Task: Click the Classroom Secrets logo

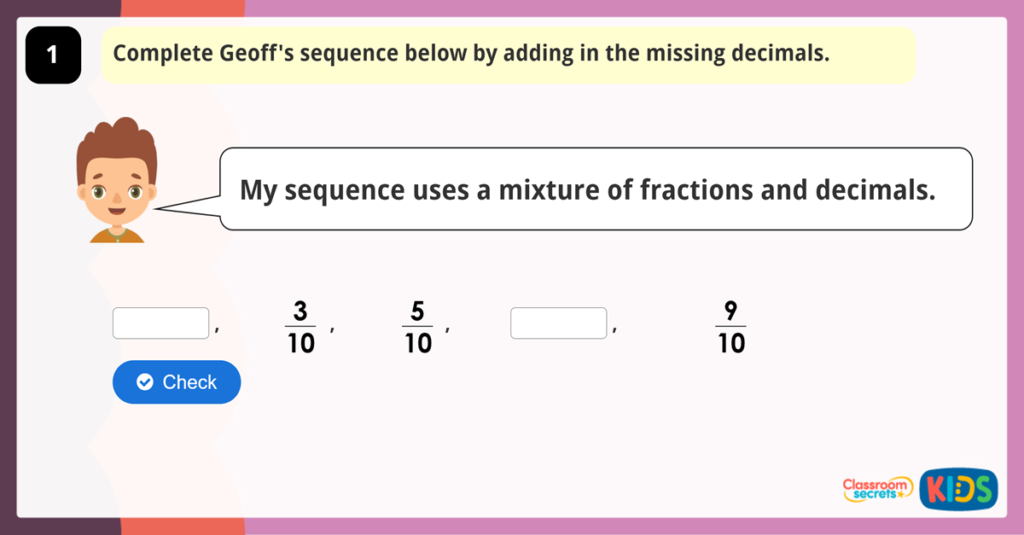Action: pyautogui.click(x=877, y=489)
